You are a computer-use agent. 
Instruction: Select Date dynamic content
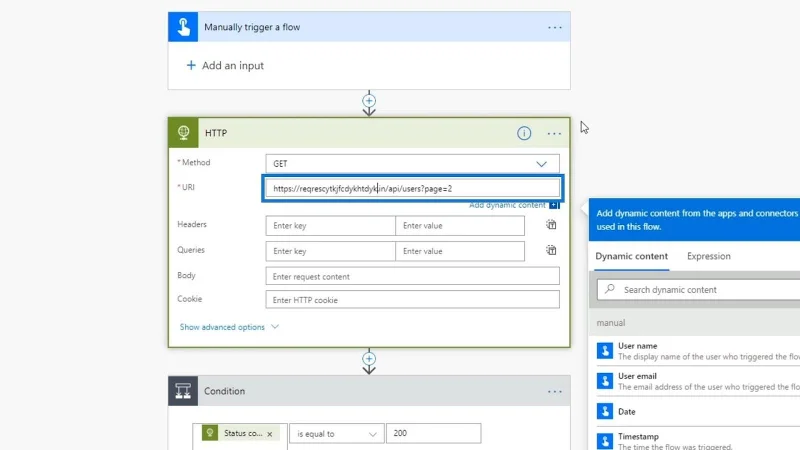click(x=698, y=411)
